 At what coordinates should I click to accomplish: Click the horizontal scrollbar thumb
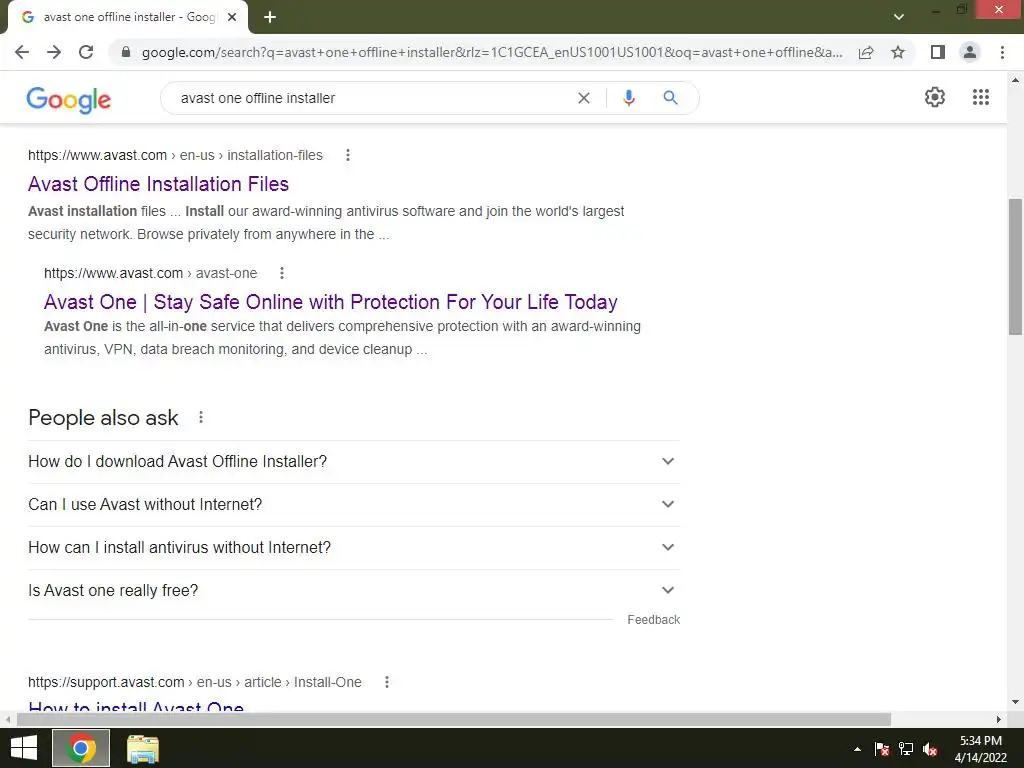pos(453,719)
